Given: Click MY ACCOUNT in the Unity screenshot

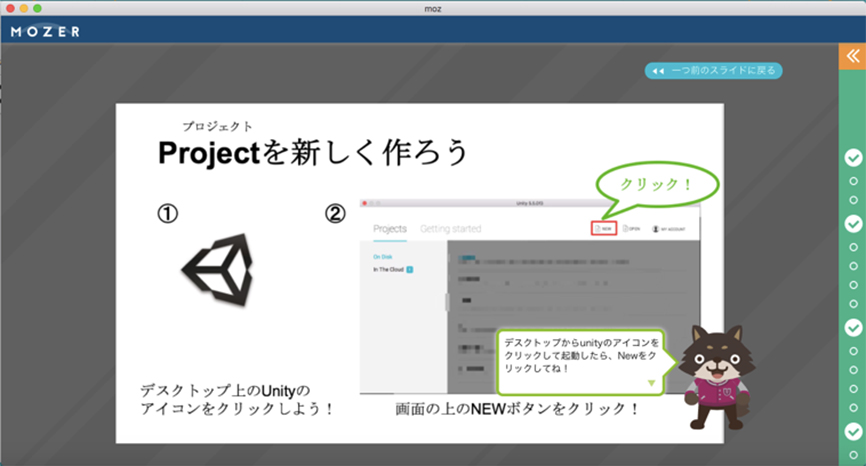Looking at the screenshot, I should point(668,229).
